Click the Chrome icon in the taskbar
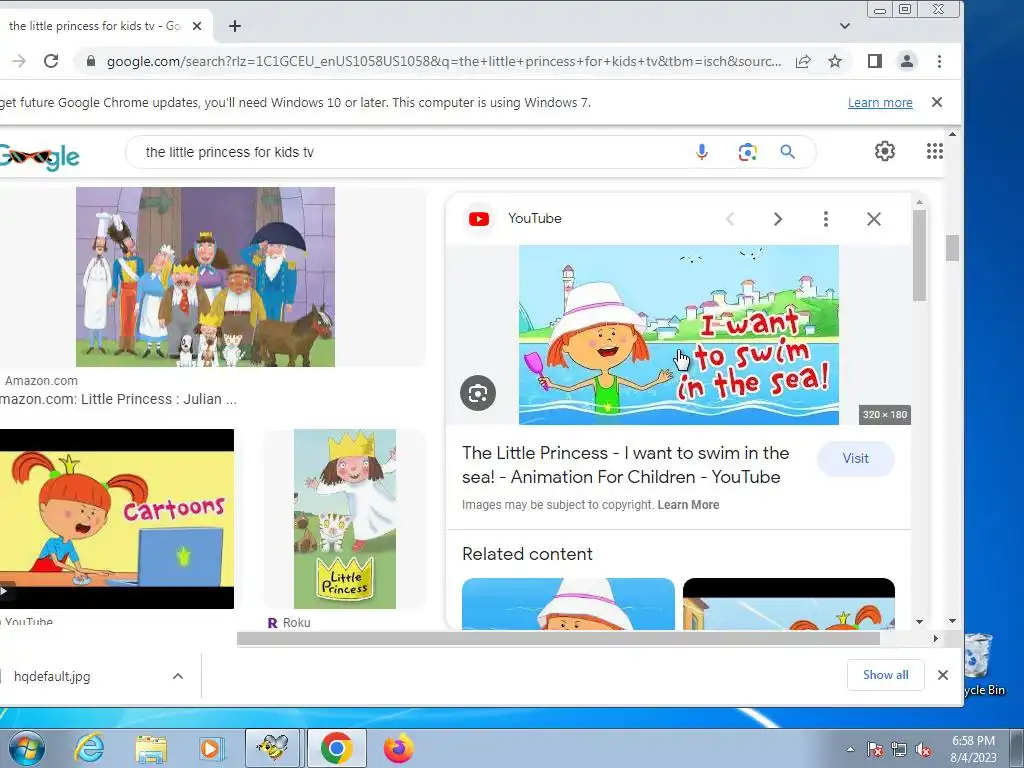This screenshot has height=768, width=1024. tap(336, 748)
